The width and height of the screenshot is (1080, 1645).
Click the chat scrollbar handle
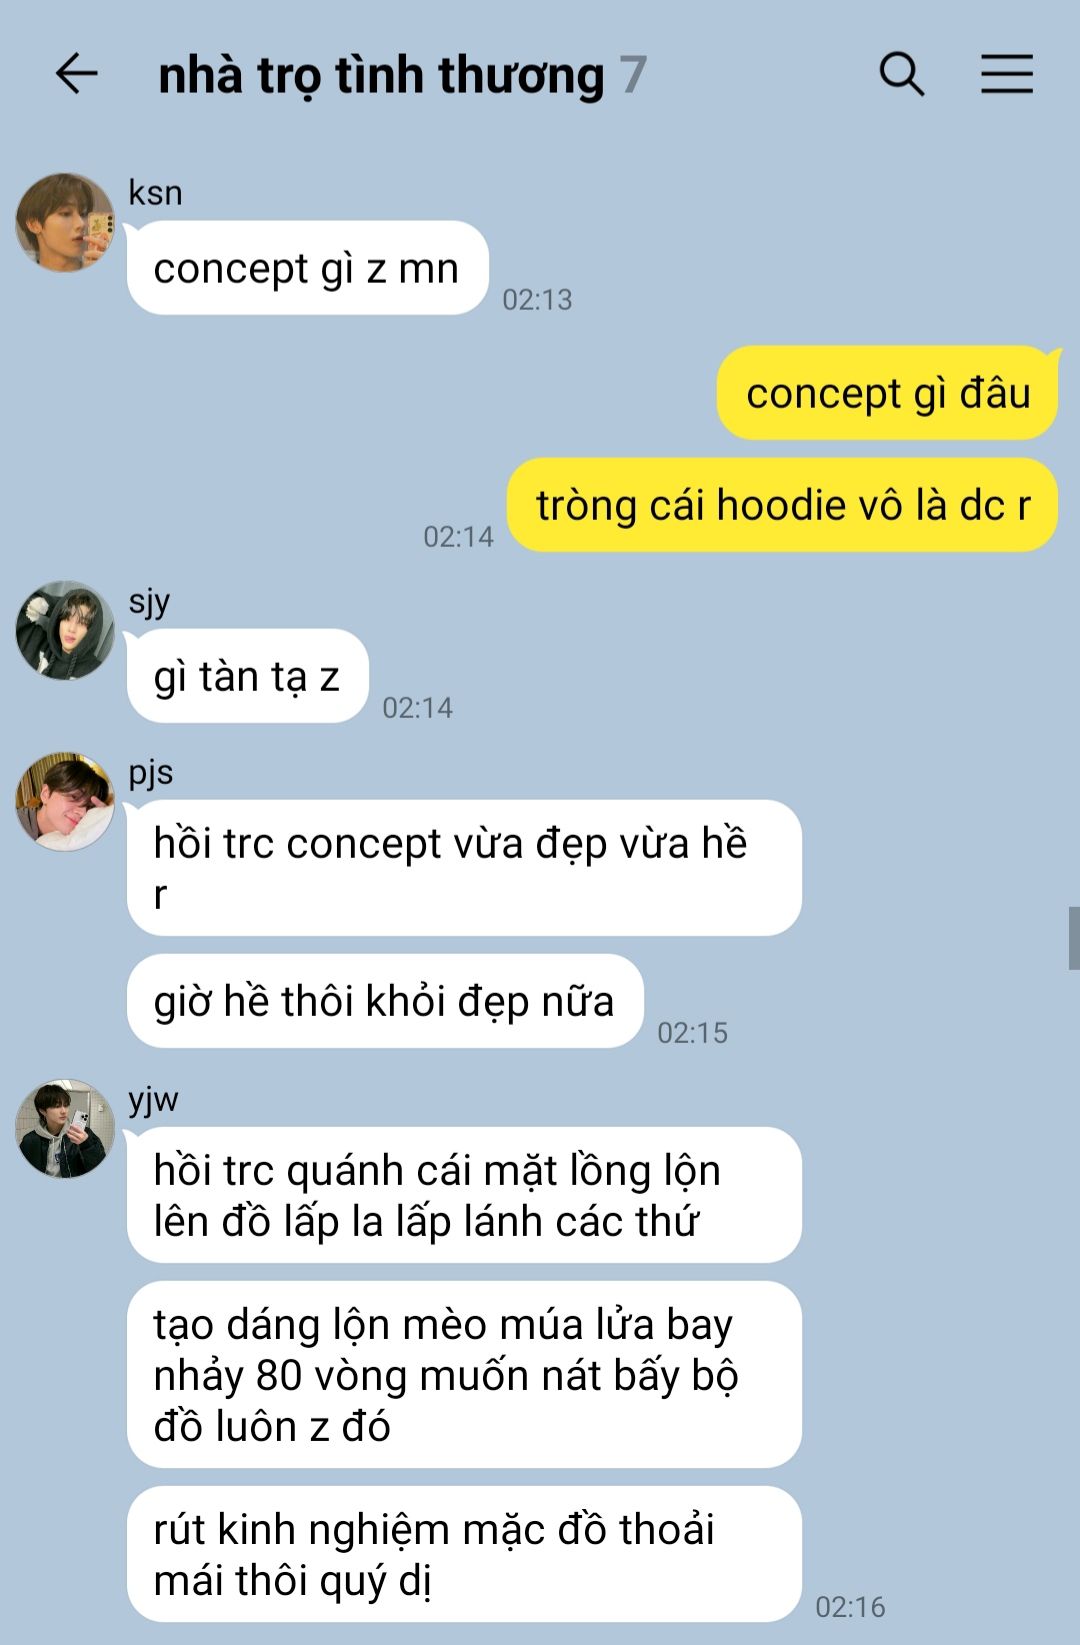1074,938
